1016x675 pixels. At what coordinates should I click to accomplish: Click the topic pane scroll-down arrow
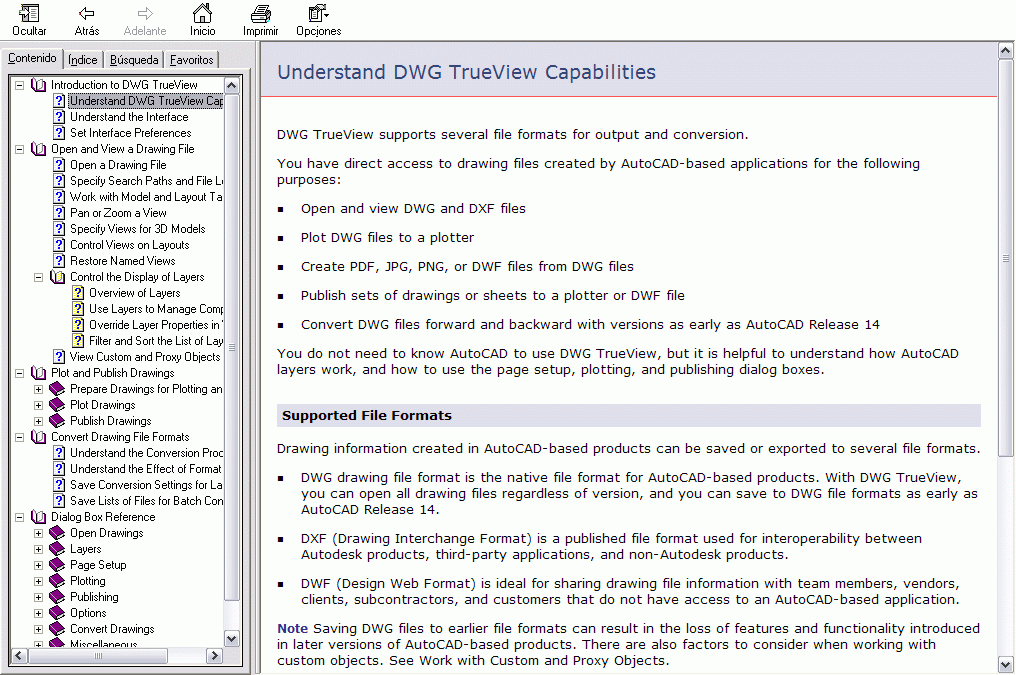[1006, 664]
